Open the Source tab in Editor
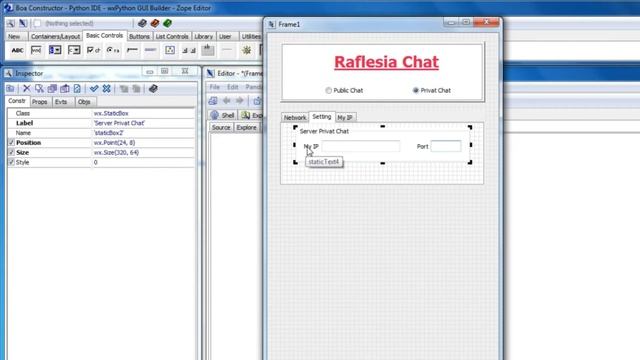This screenshot has width=640, height=360. point(221,127)
